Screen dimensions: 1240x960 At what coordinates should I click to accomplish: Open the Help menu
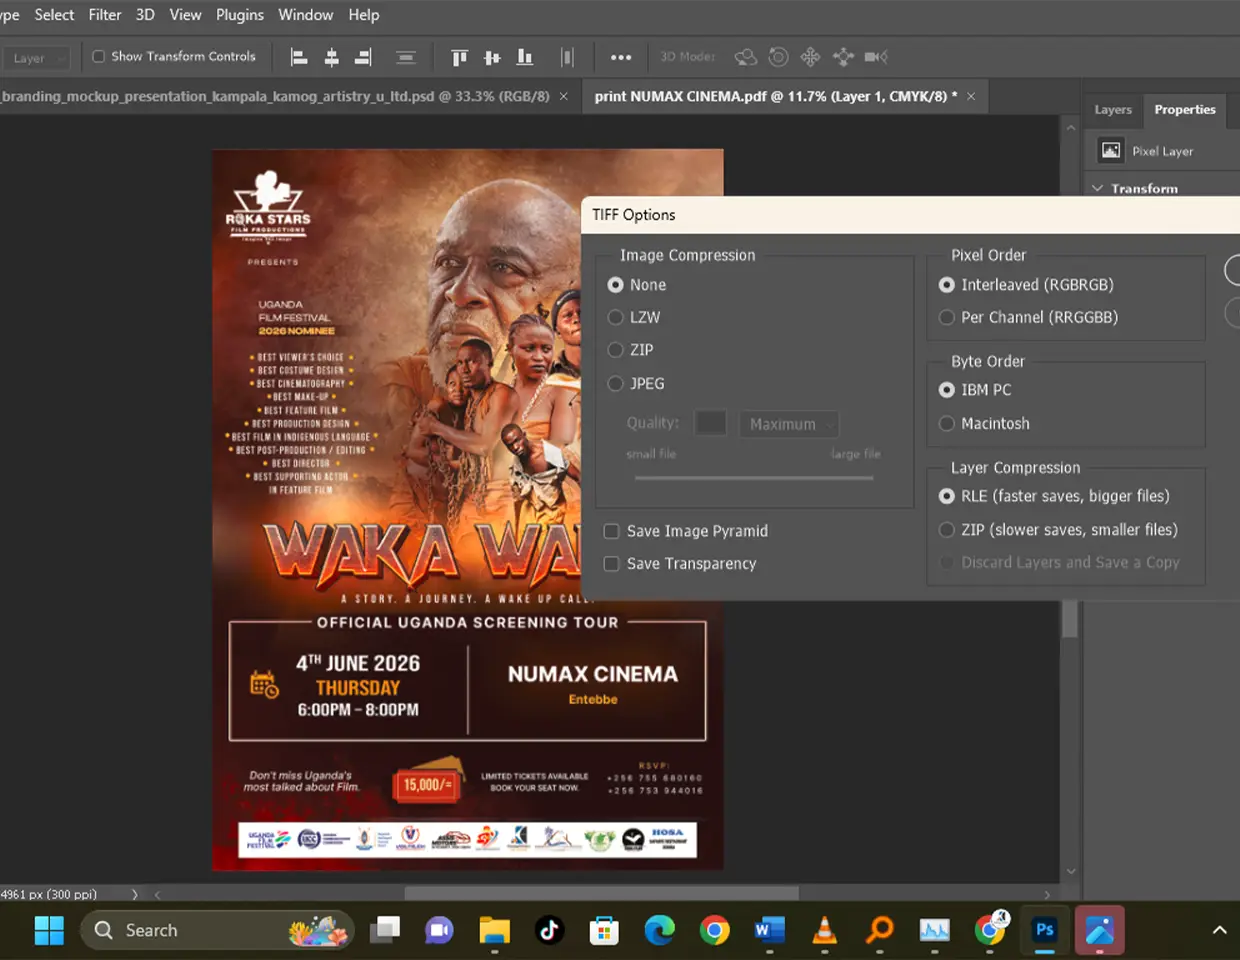click(x=364, y=15)
